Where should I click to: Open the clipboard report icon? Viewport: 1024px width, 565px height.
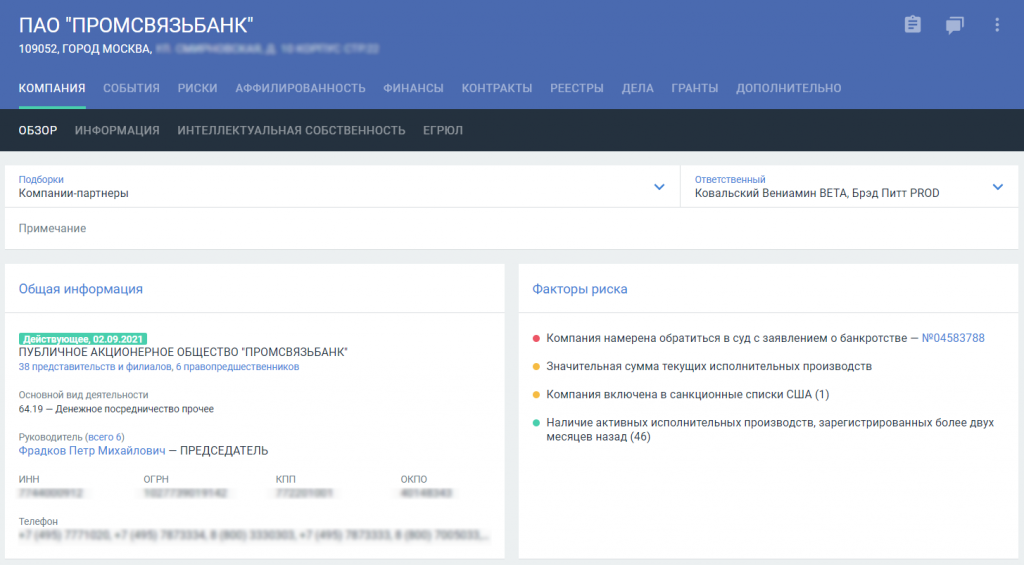coord(912,25)
